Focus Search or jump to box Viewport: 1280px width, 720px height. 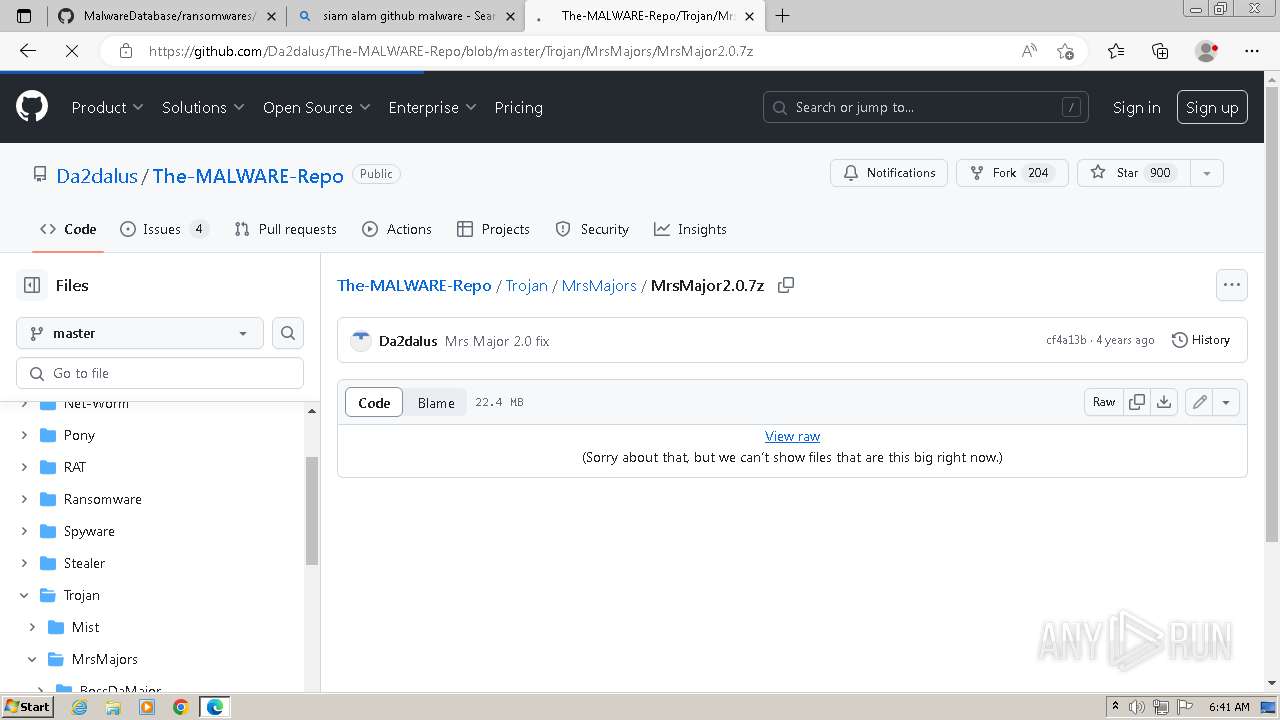coord(926,107)
